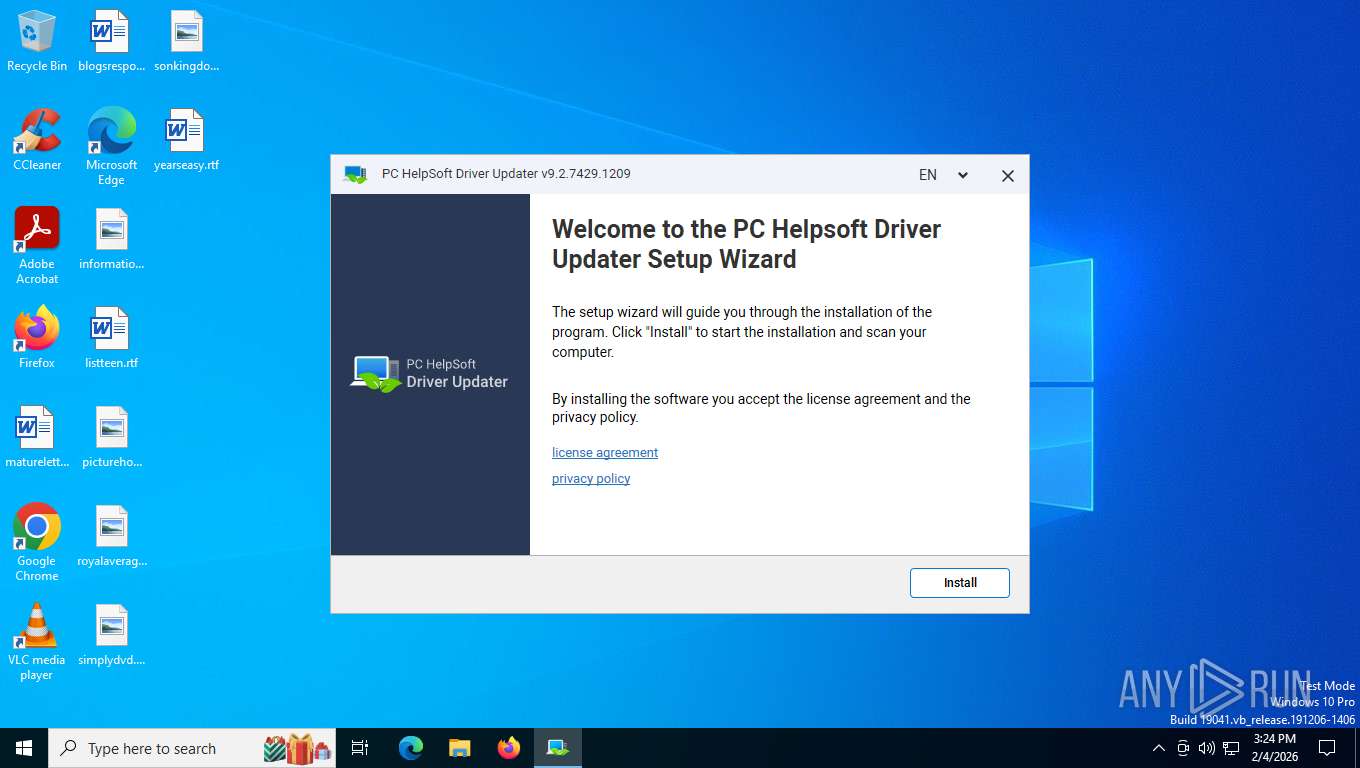Select the simplydvd image file icon
1360x768 pixels.
coord(111,635)
